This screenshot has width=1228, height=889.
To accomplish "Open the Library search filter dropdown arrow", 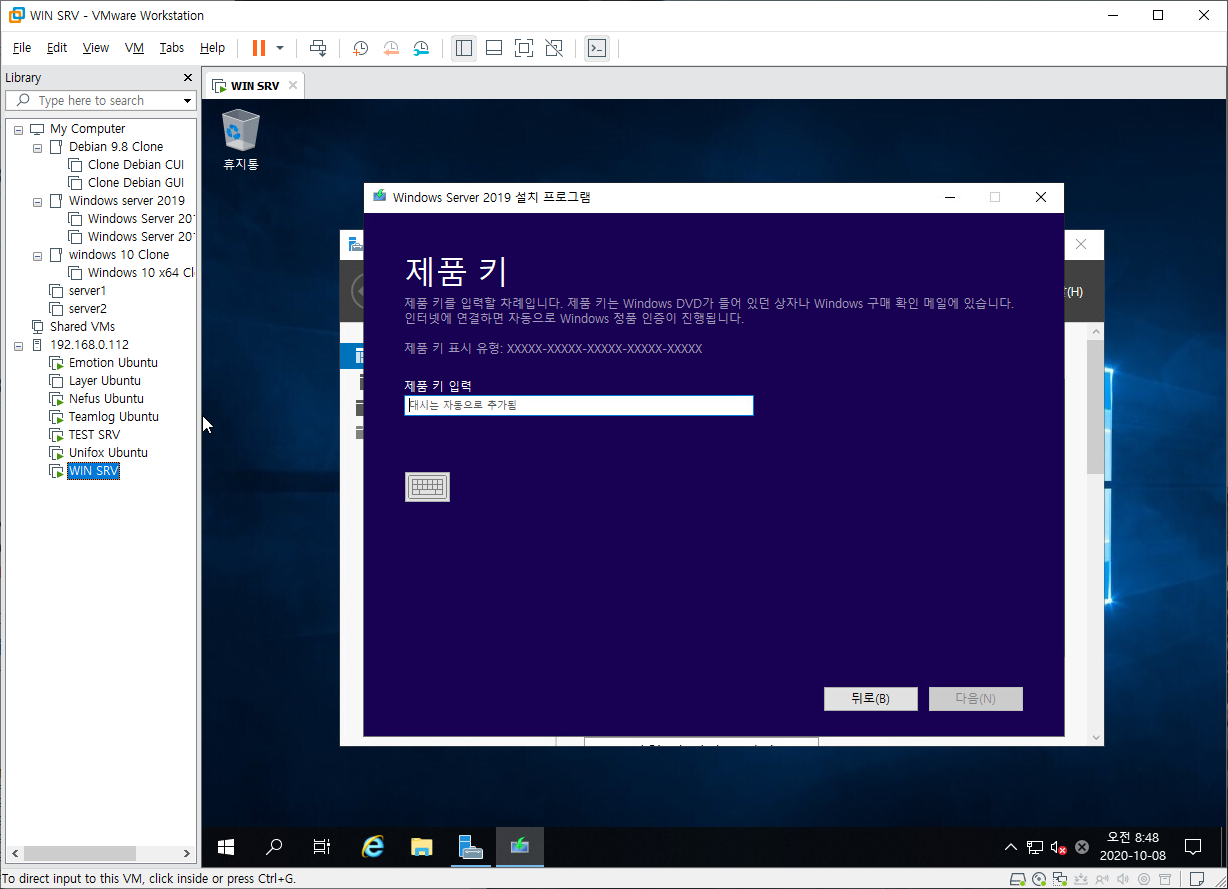I will [187, 101].
